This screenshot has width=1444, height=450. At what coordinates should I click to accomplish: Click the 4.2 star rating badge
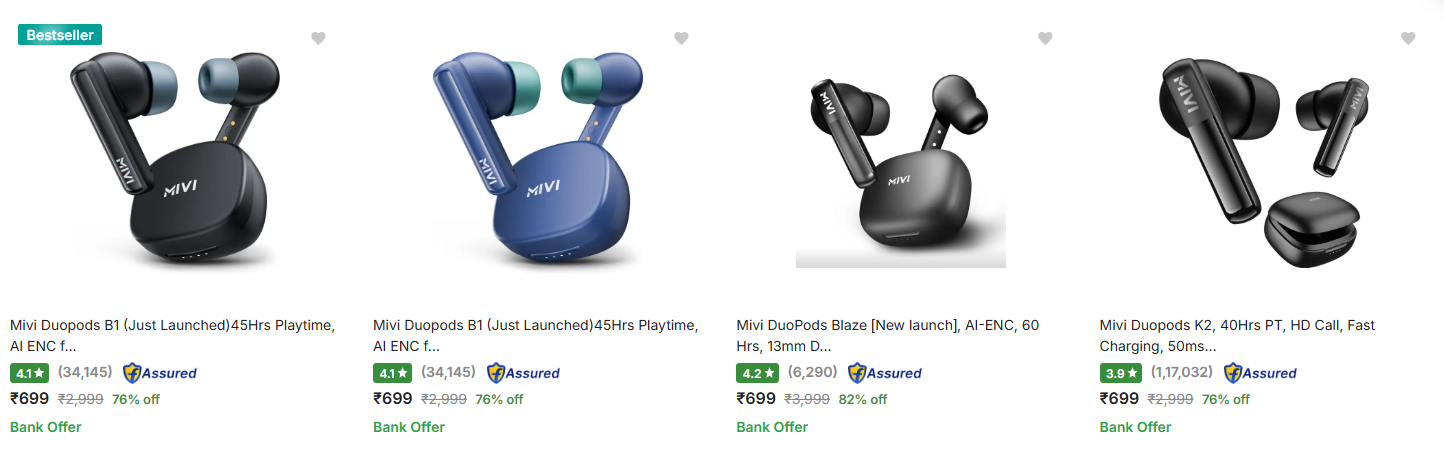[757, 373]
